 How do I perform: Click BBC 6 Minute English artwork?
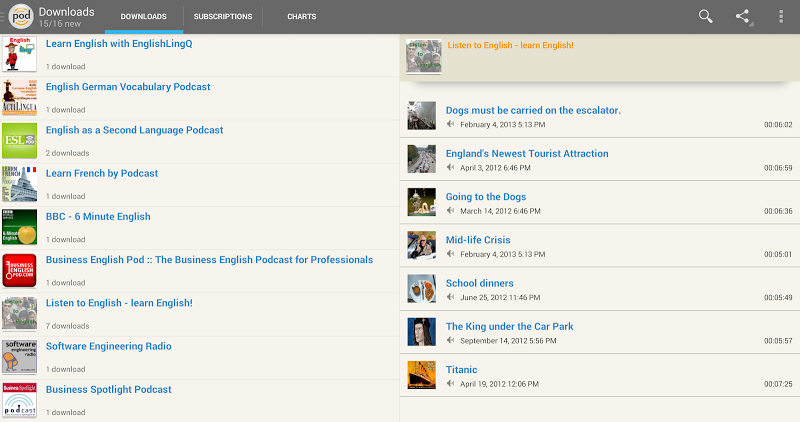(x=19, y=227)
